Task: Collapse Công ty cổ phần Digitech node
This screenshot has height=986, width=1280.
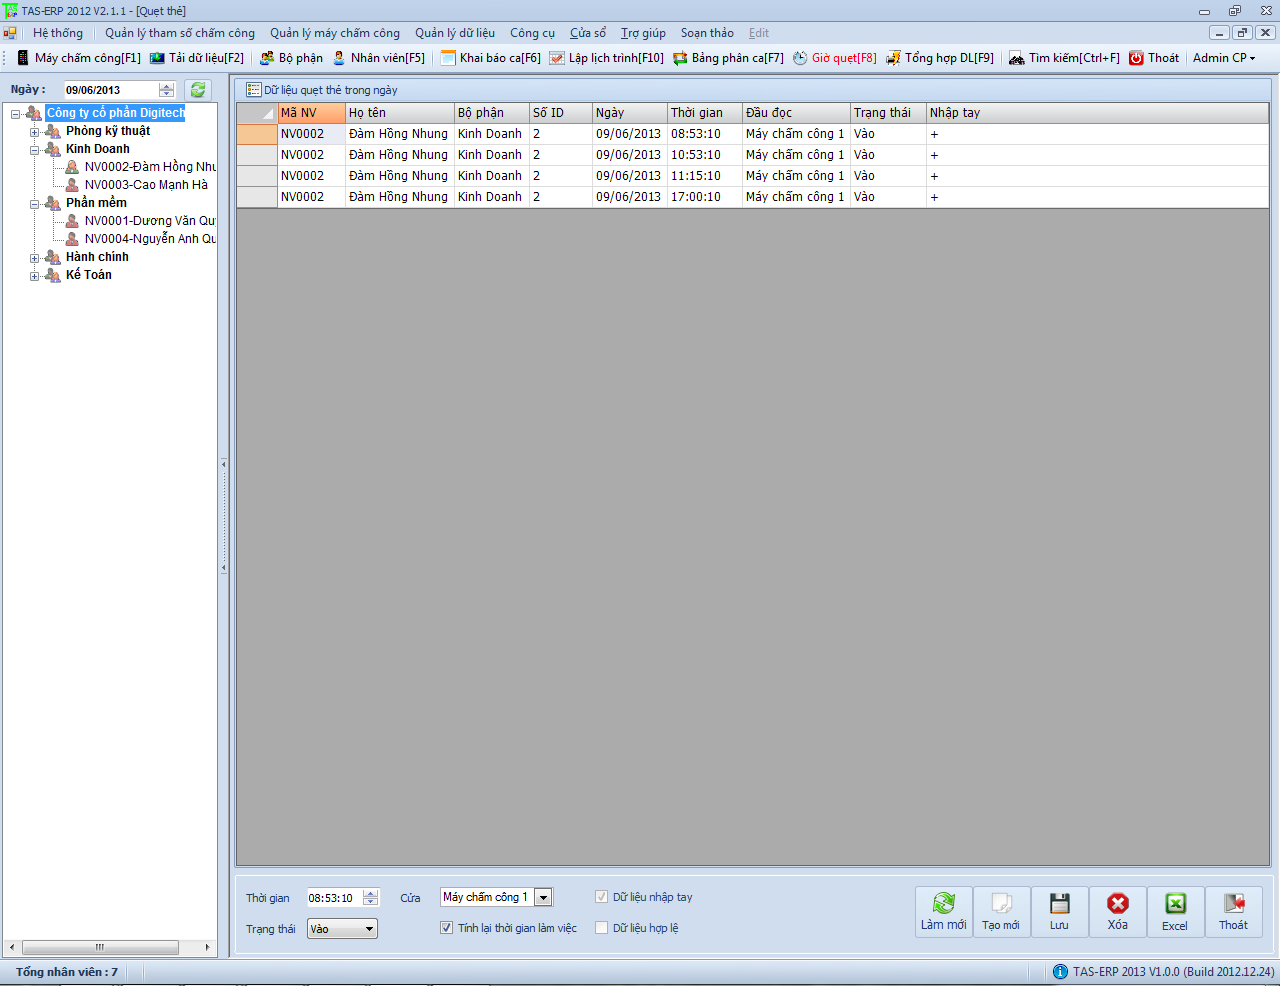Action: (x=16, y=114)
